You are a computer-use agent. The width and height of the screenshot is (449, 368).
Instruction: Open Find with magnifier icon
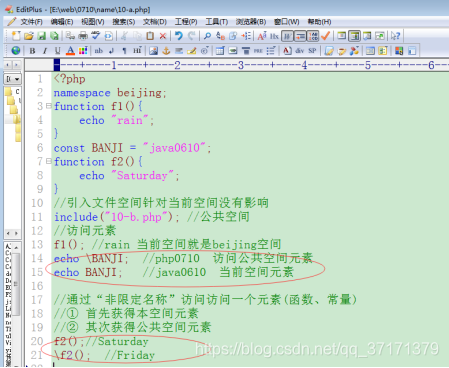207,36
